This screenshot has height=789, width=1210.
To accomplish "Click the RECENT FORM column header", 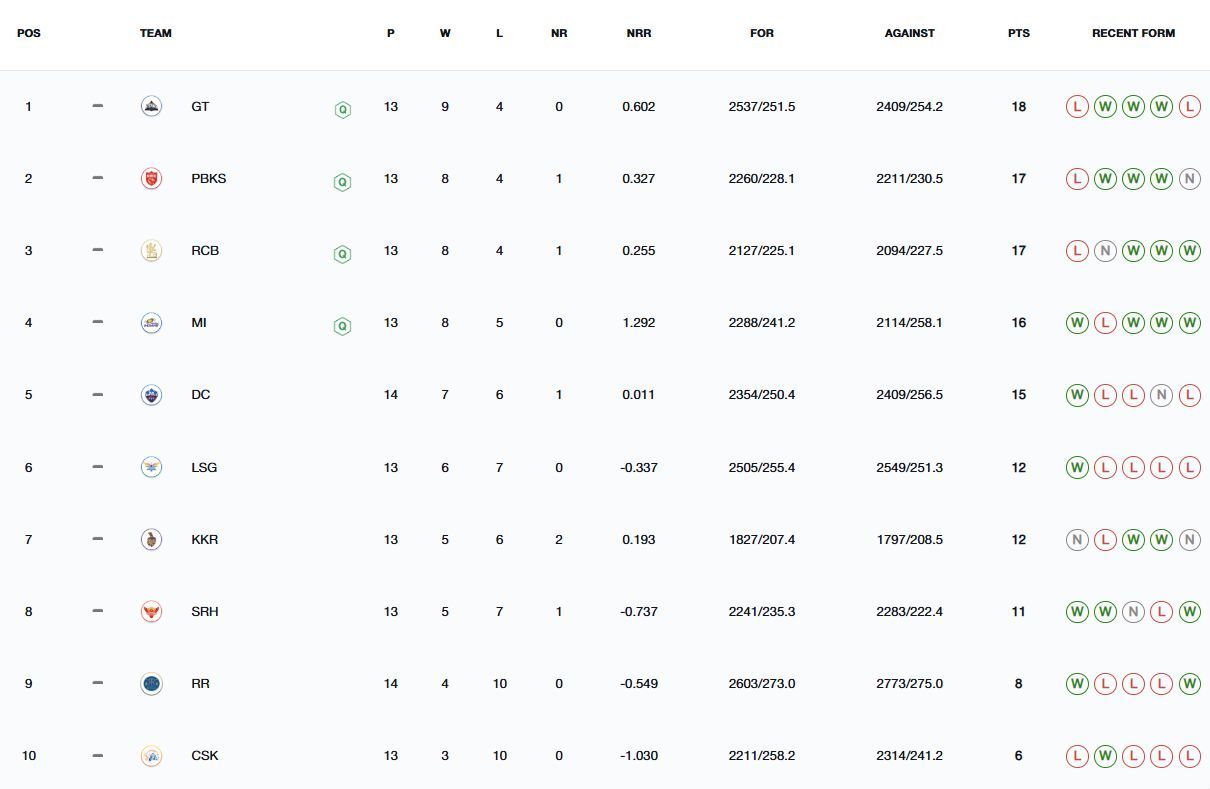I will 1133,33.
